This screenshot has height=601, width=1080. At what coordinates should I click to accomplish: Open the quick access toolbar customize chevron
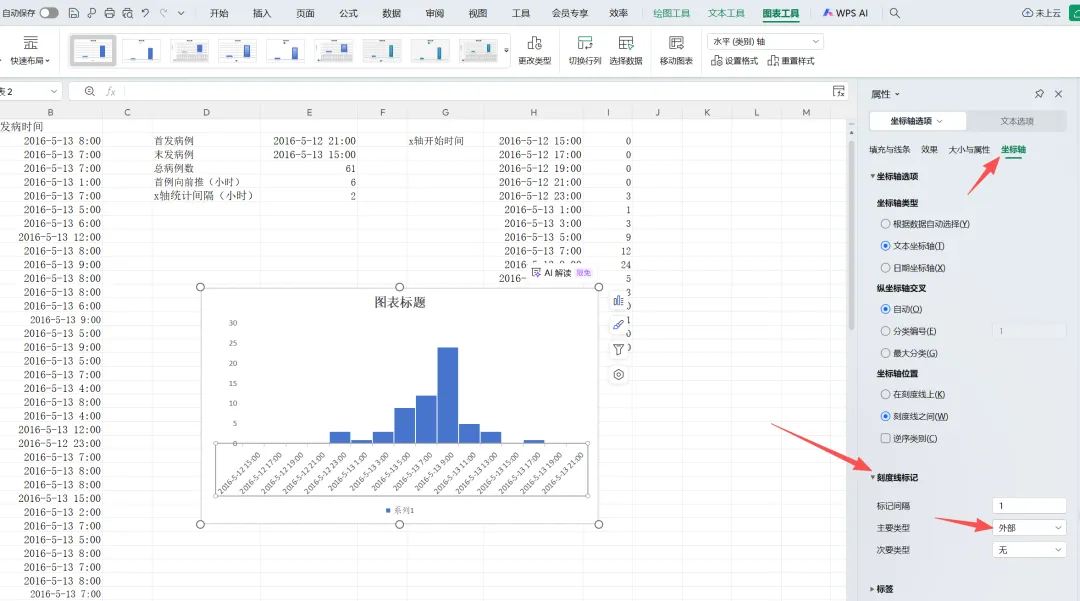pyautogui.click(x=181, y=13)
